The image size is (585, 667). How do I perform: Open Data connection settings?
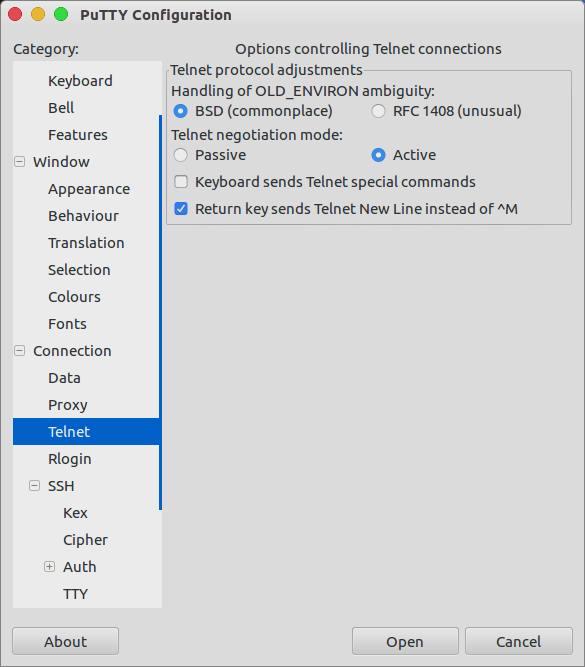(x=64, y=378)
